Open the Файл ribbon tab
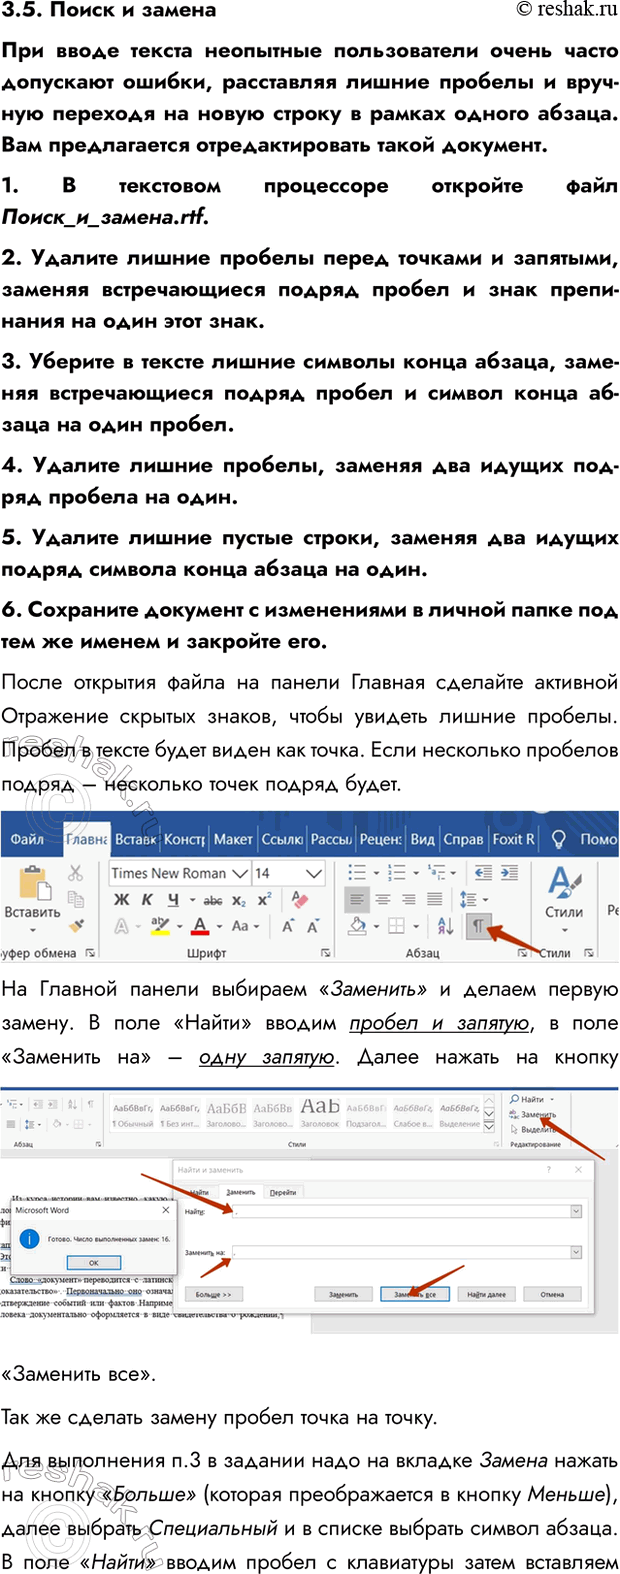 coord(27,839)
